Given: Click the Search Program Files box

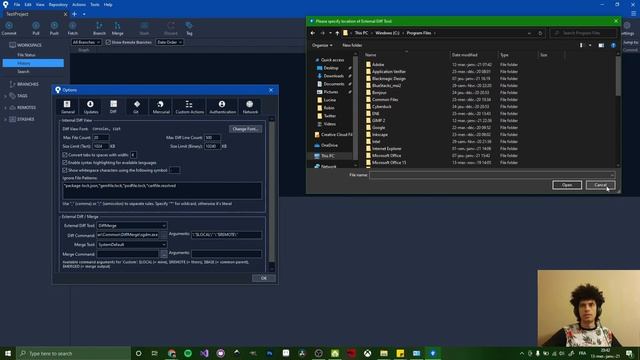Looking at the screenshot, I should 583,33.
